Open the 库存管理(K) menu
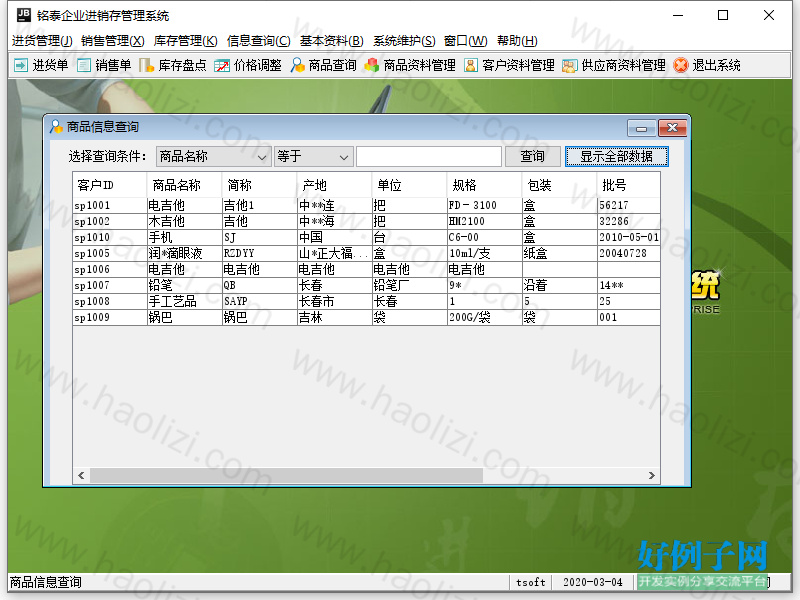Screen dimensions: 800x600 [x=186, y=41]
